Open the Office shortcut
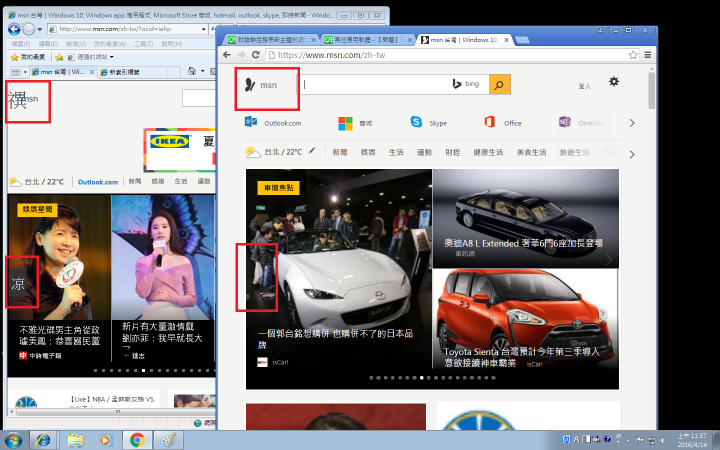Screen dimensions: 720x450 [503, 123]
